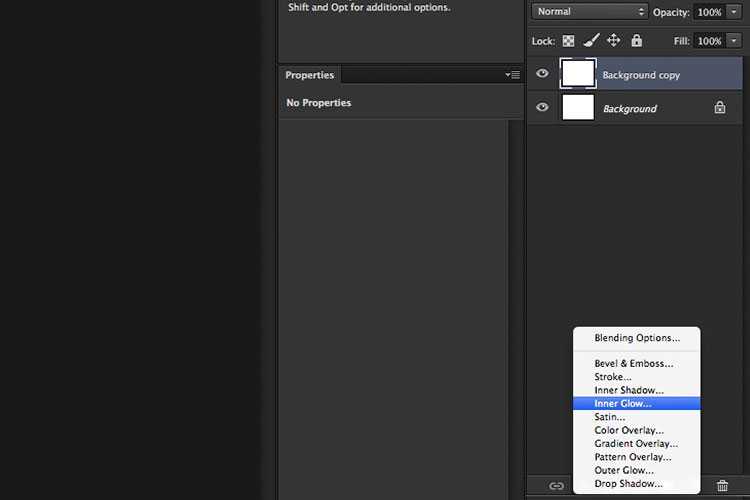Viewport: 750px width, 500px height.
Task: Hide the Background layer
Action: click(x=542, y=107)
